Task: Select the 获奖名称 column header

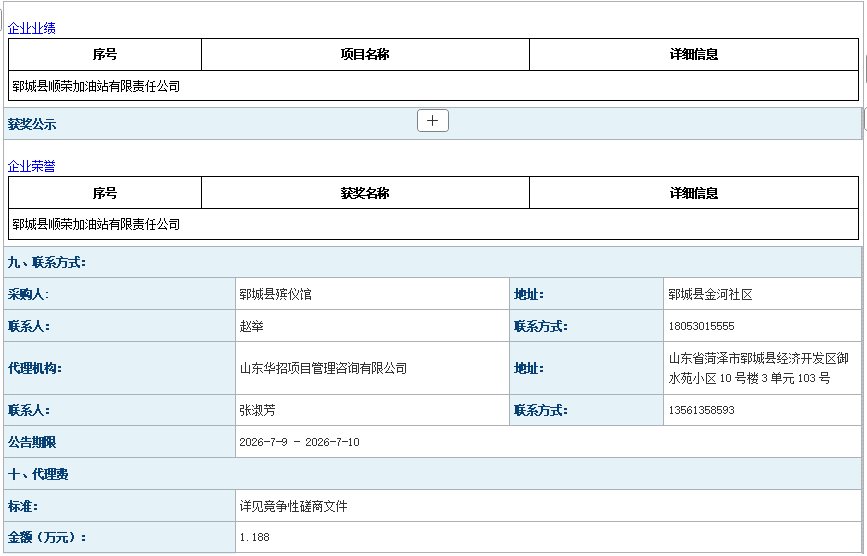Action: (x=365, y=193)
